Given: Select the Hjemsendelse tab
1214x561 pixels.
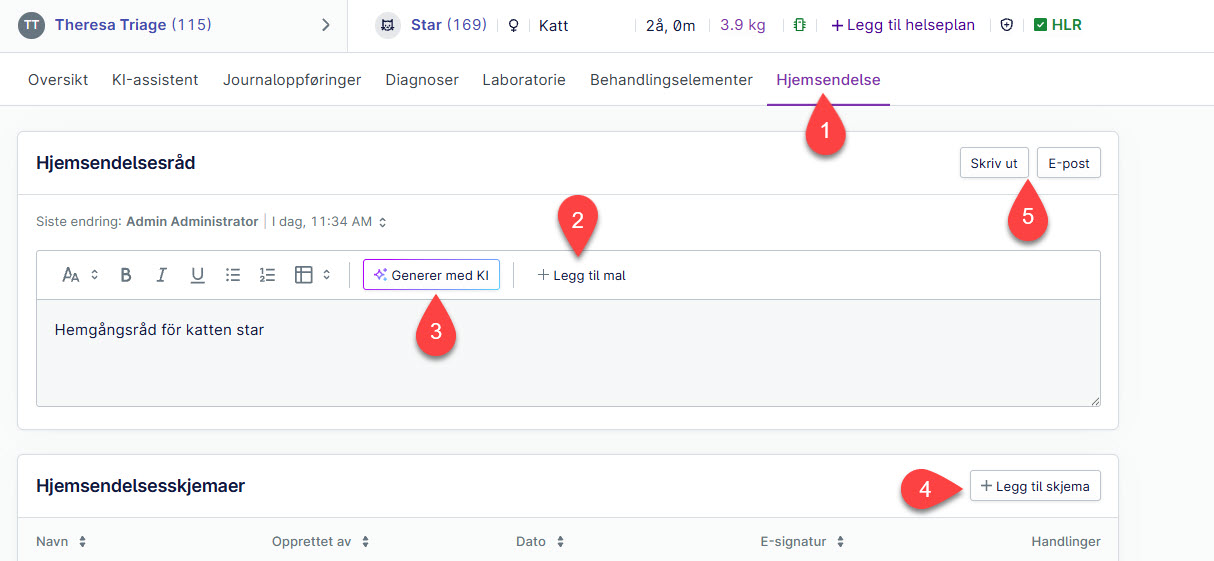Looking at the screenshot, I should pyautogui.click(x=828, y=80).
